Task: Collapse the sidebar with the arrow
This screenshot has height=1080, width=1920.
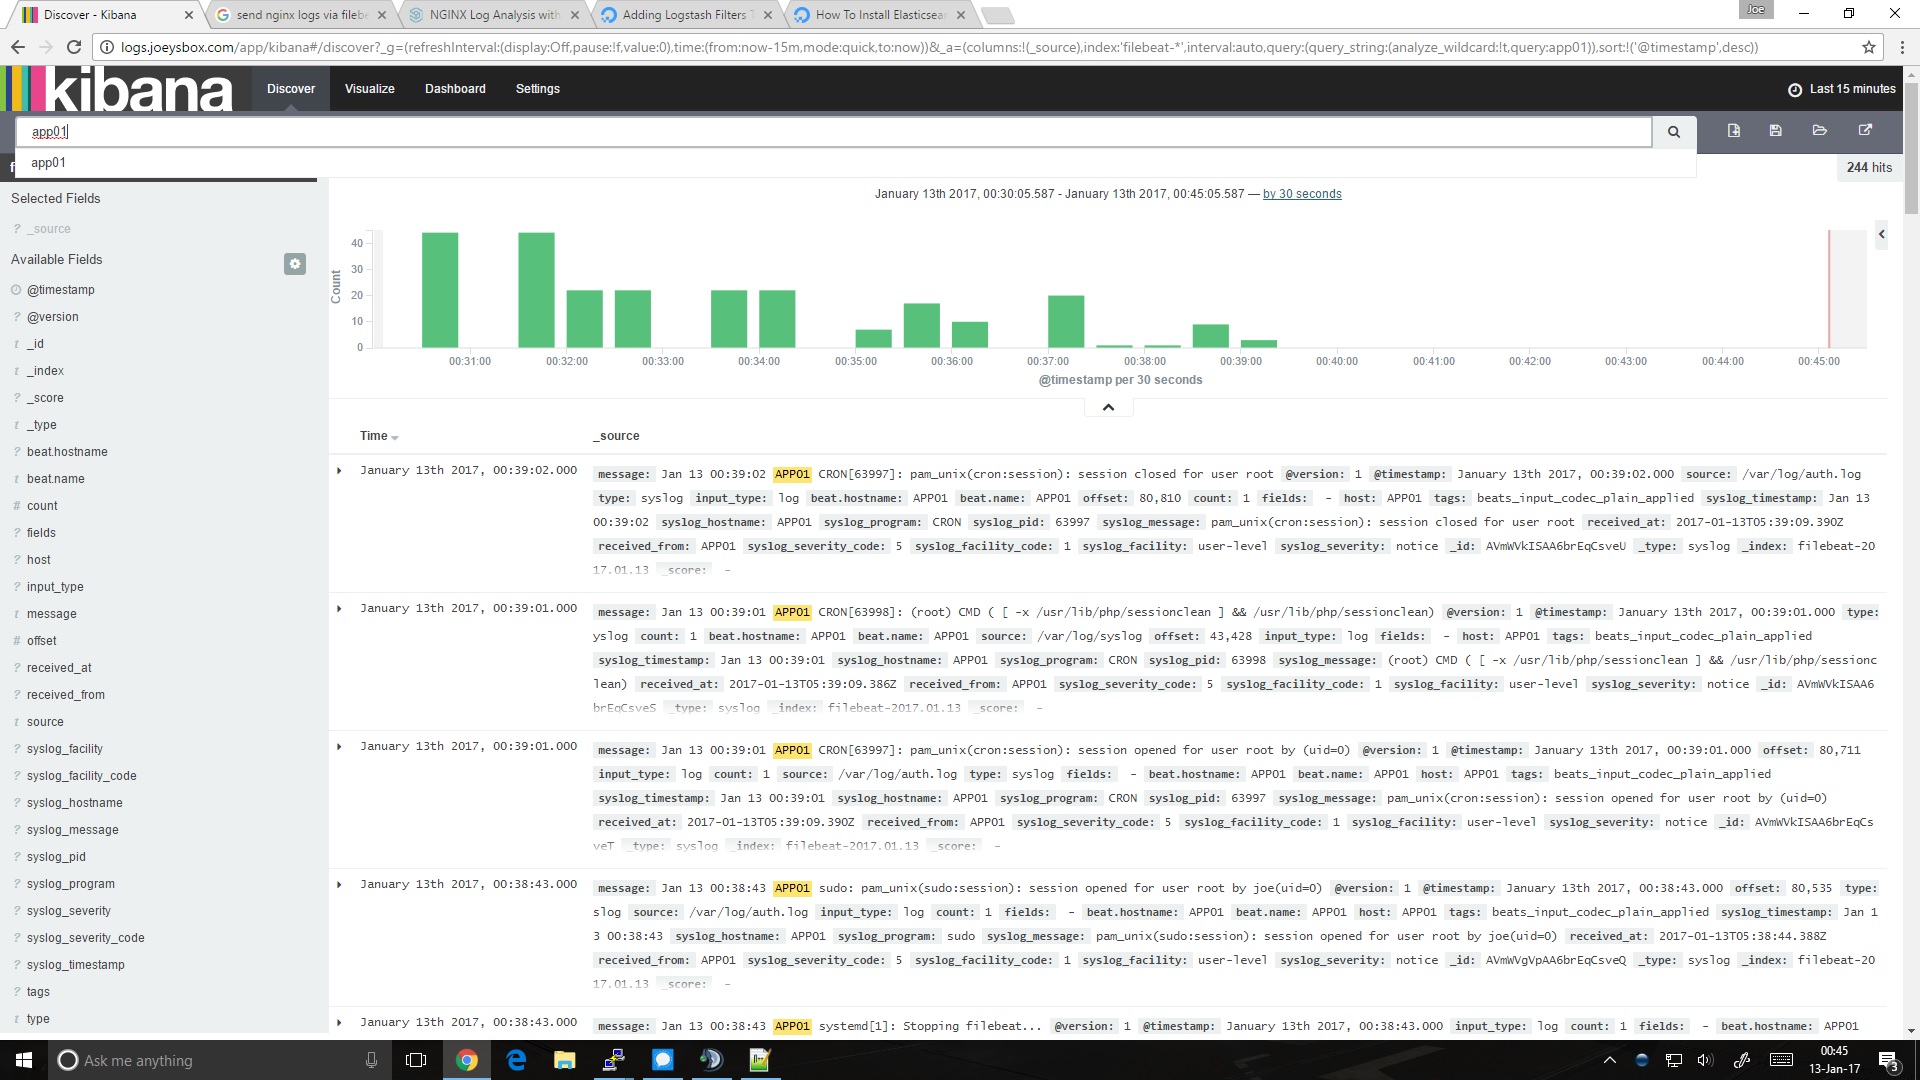Action: coord(1881,234)
